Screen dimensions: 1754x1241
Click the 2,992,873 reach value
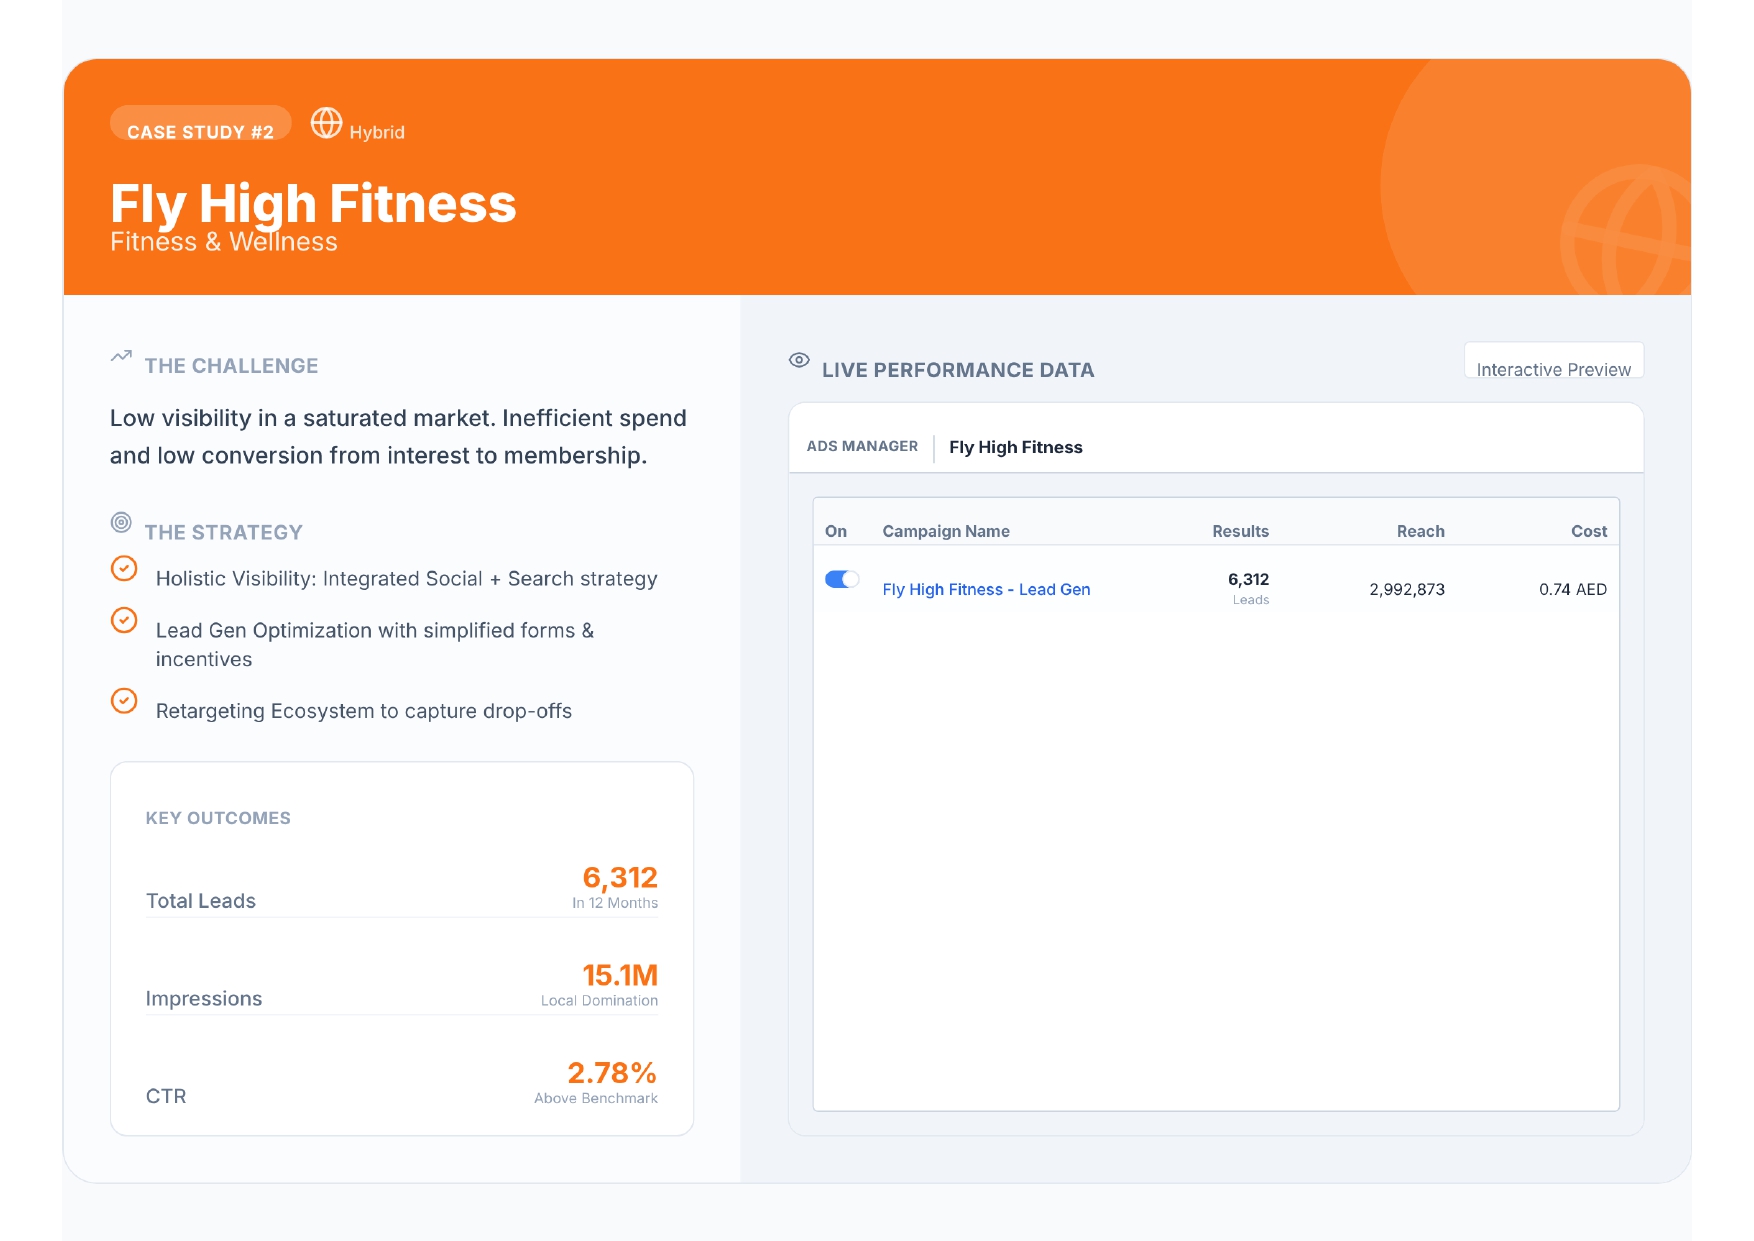tap(1407, 589)
